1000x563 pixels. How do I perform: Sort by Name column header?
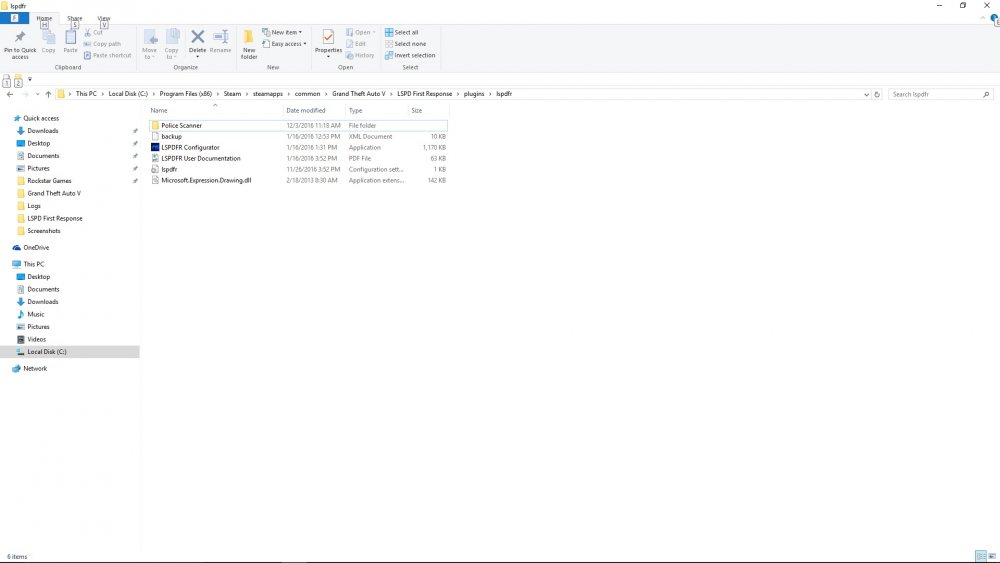159,111
